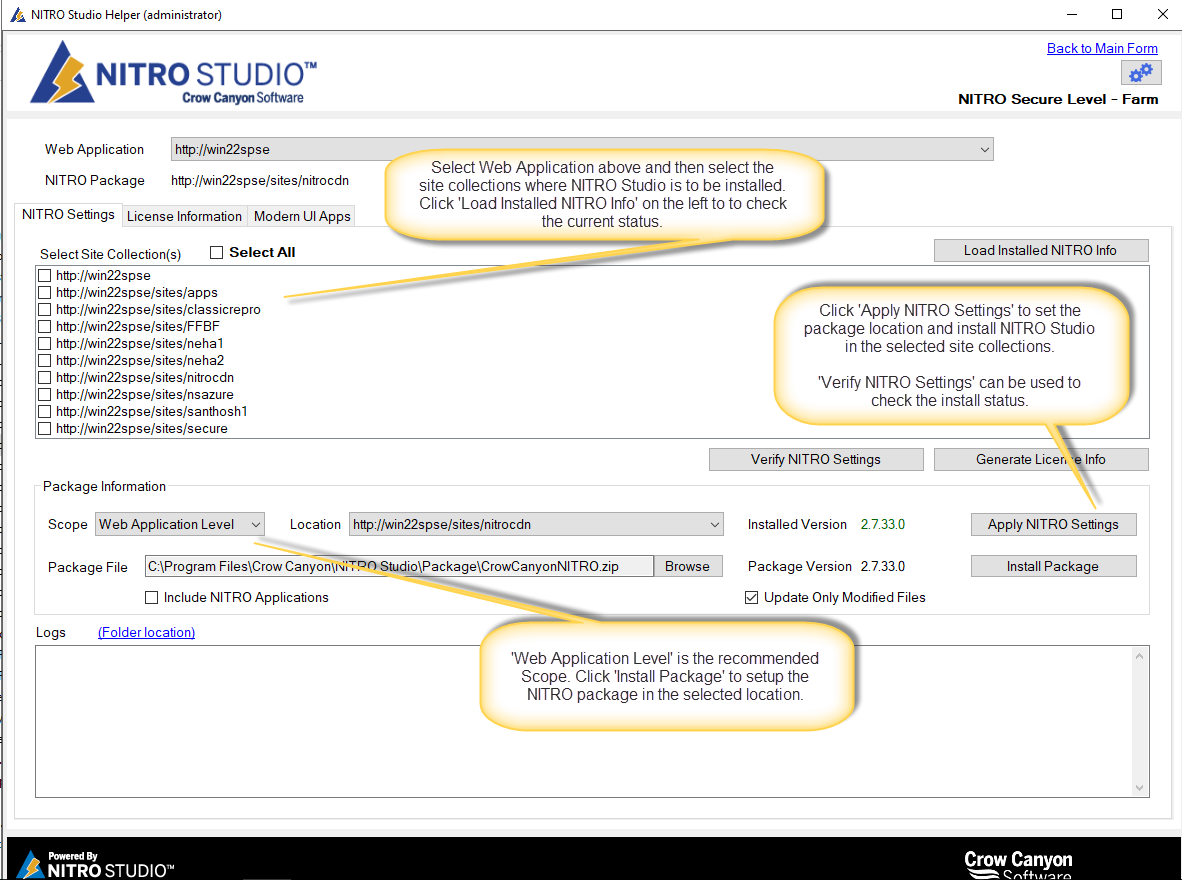Click inside the Logs text area
Screen dimensions: 1182x880
coord(583,721)
